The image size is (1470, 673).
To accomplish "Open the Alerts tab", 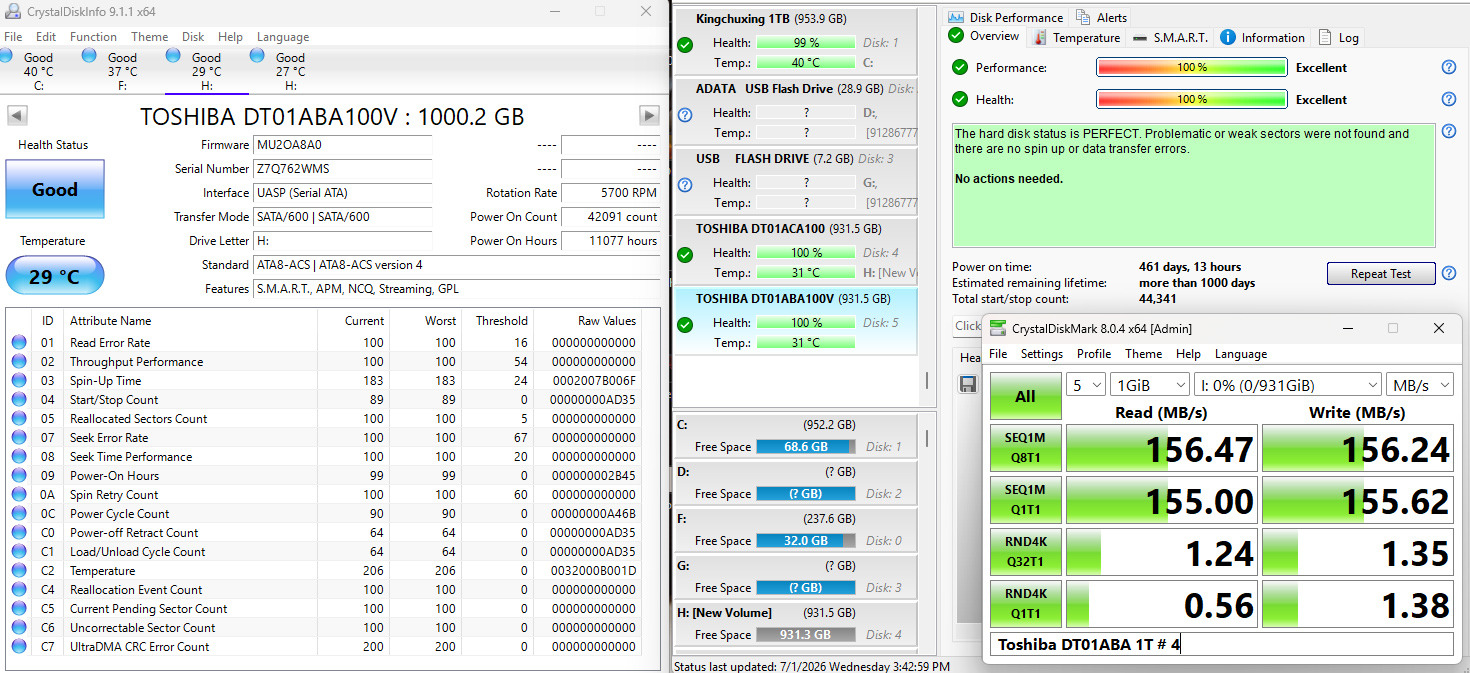I will click(x=1101, y=17).
